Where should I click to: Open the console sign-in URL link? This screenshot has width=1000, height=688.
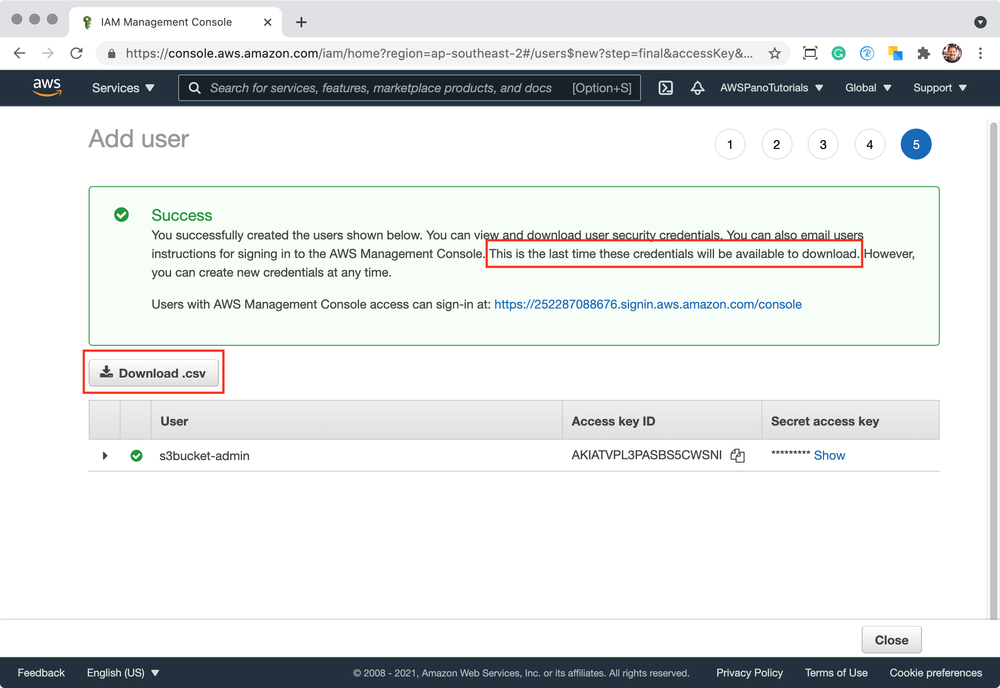[x=648, y=304]
